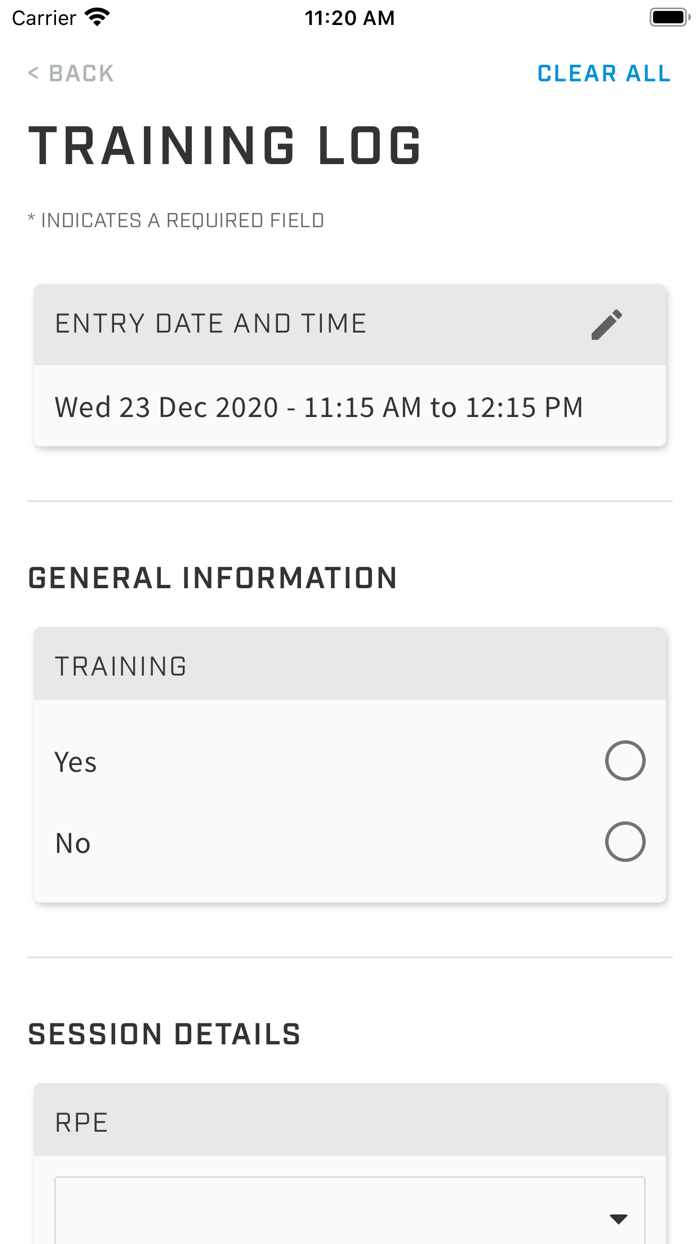Click the Entry Date and Time header
Image resolution: width=700 pixels, height=1244 pixels.
pyautogui.click(x=211, y=323)
